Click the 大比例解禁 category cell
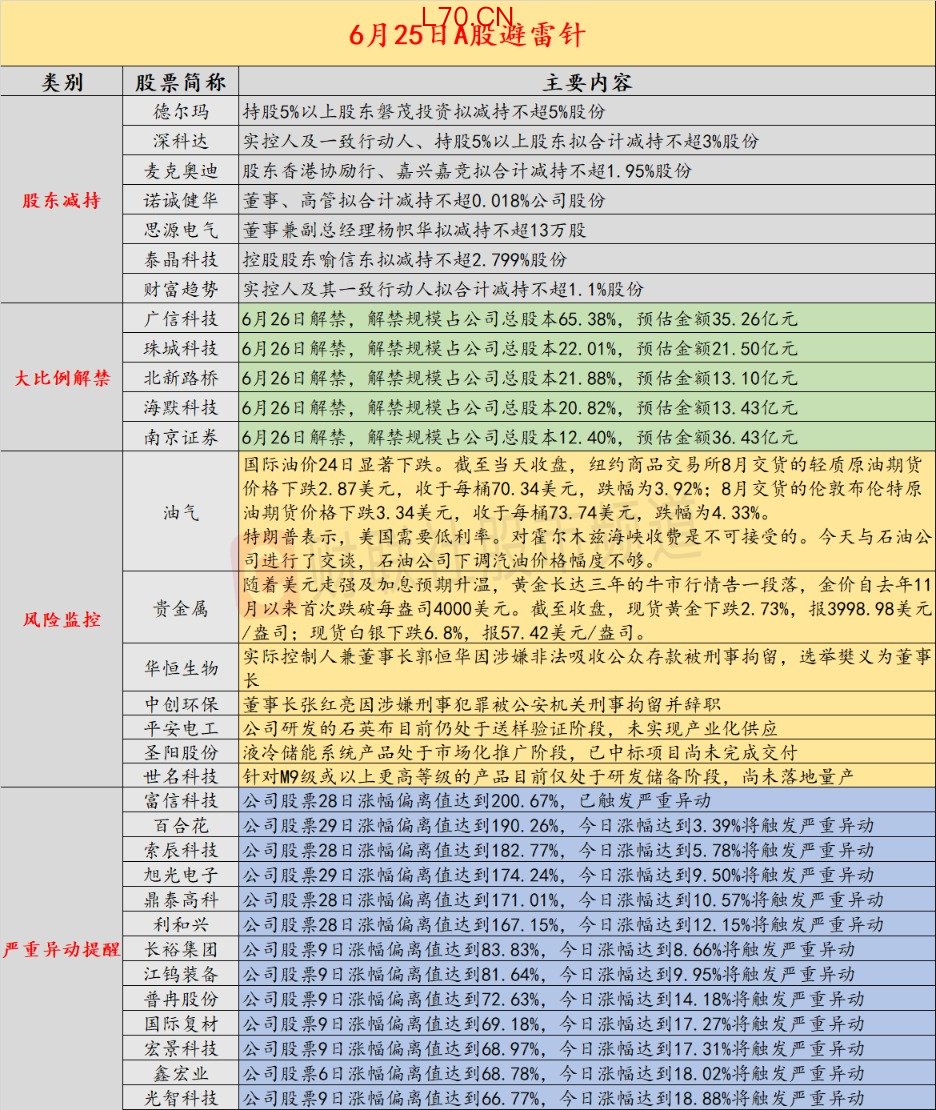 62,377
